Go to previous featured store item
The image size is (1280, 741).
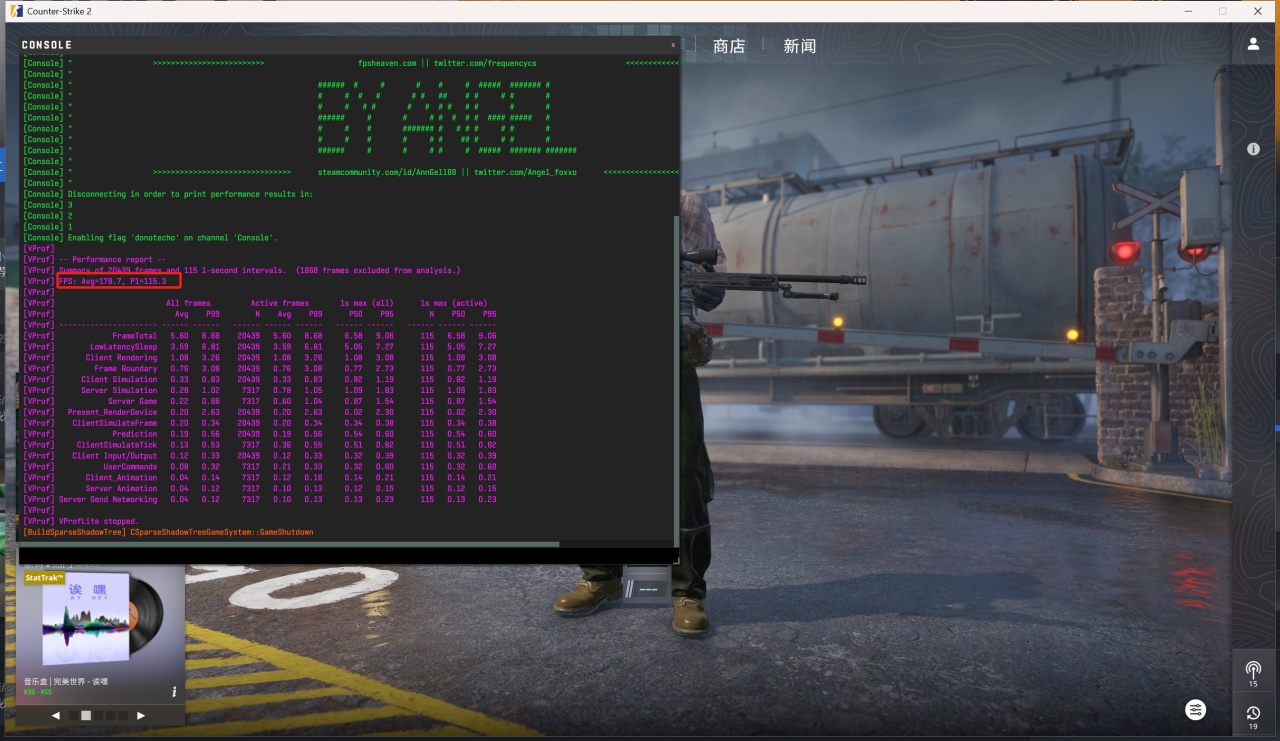pyautogui.click(x=56, y=715)
